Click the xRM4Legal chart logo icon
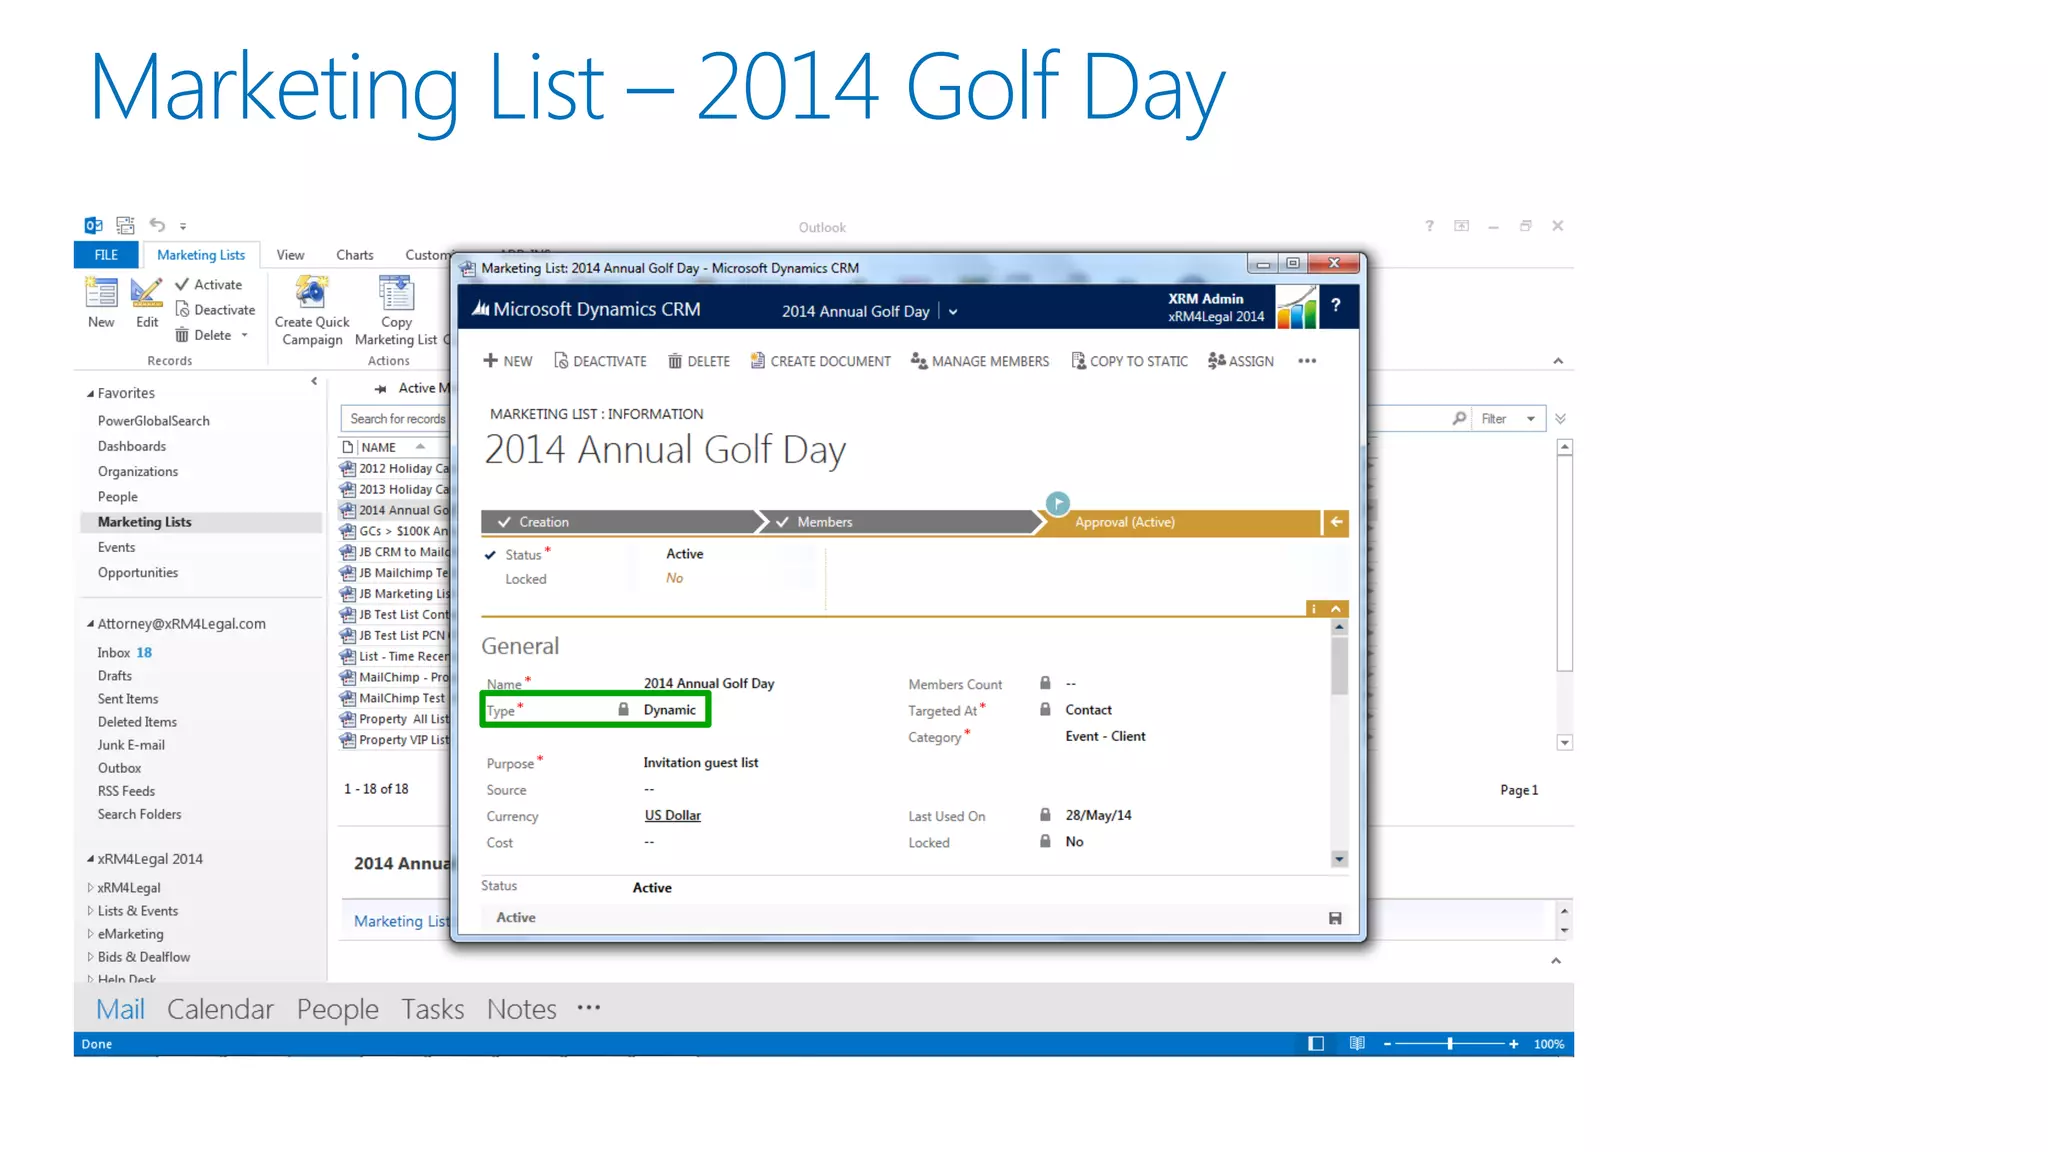The width and height of the screenshot is (2048, 1152). click(1297, 307)
